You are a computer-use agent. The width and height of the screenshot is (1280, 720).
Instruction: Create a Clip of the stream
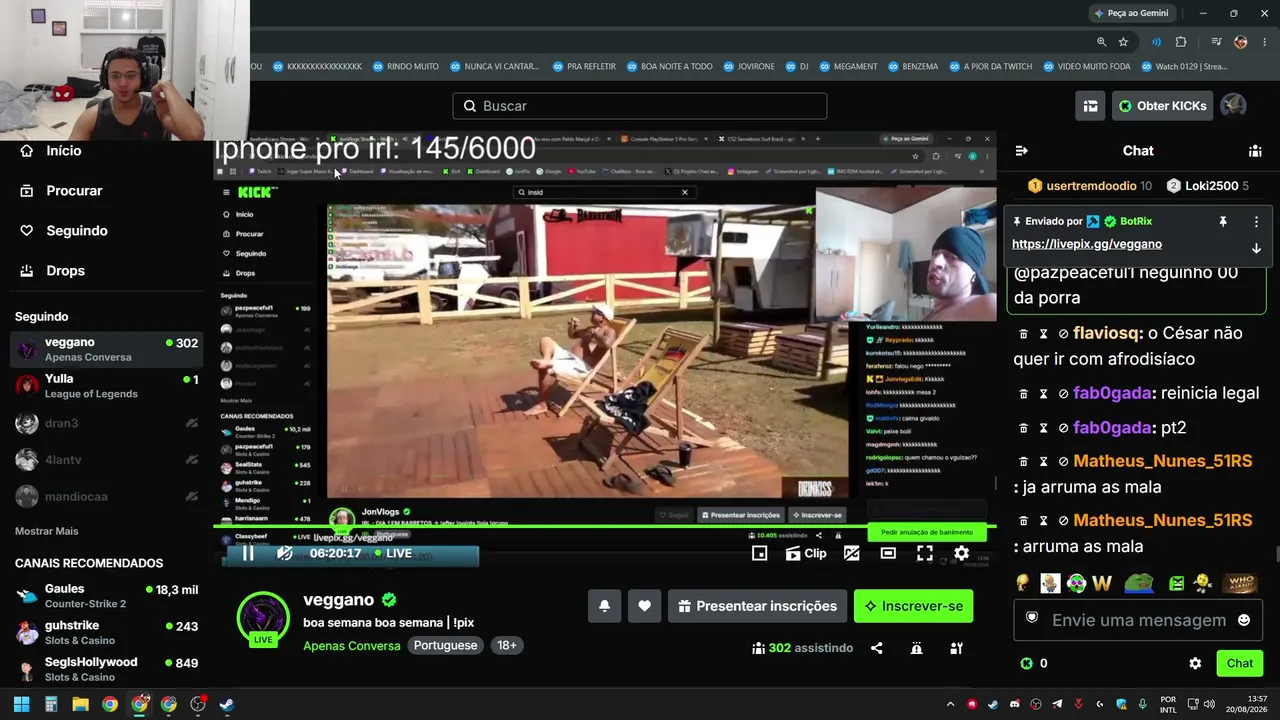(x=806, y=553)
